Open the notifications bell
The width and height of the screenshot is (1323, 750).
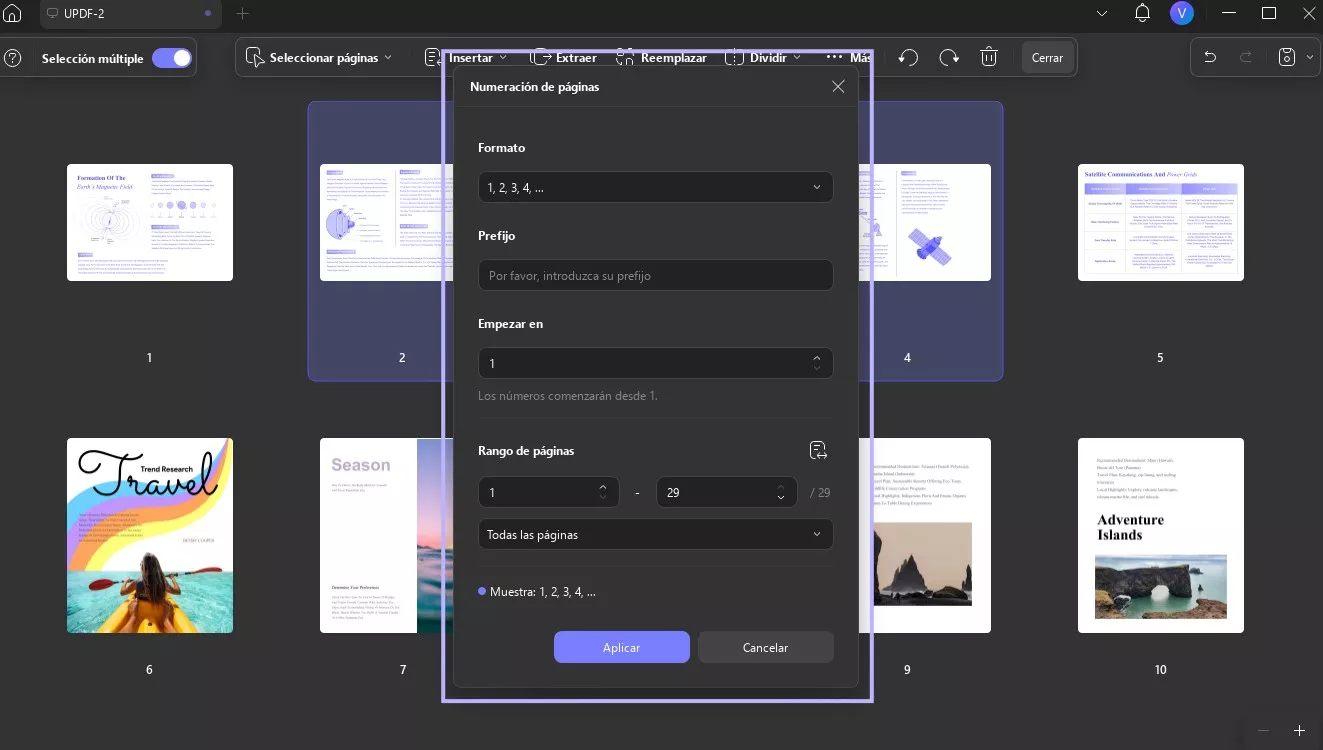1143,13
